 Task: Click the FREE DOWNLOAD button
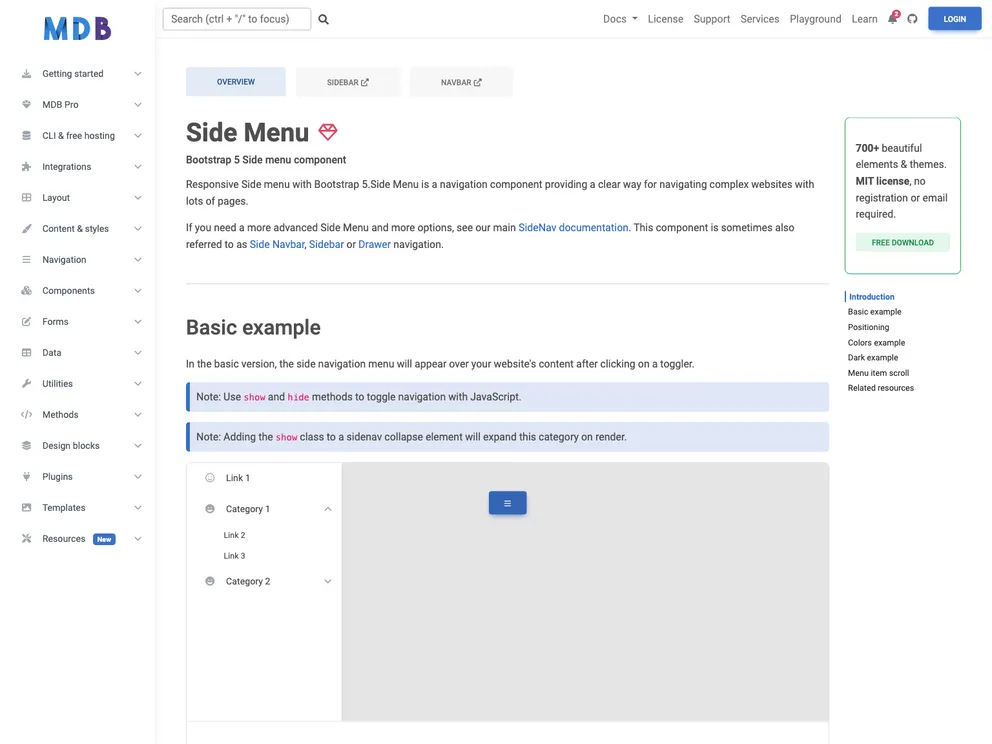tap(902, 242)
